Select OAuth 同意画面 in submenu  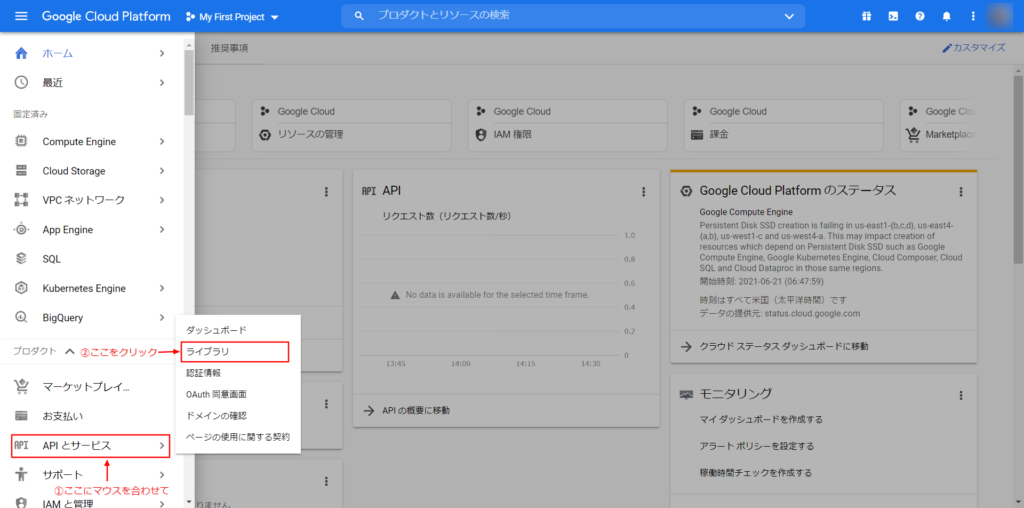point(216,394)
